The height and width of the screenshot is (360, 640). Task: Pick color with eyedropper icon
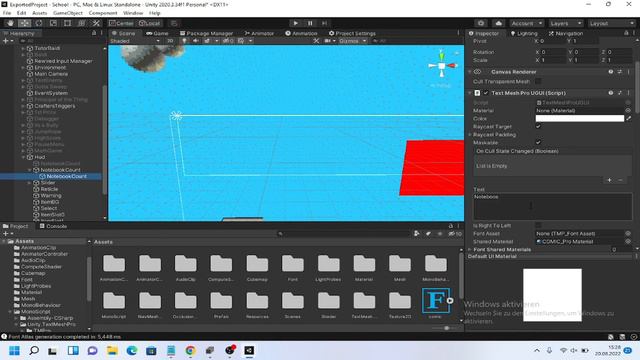click(x=629, y=118)
